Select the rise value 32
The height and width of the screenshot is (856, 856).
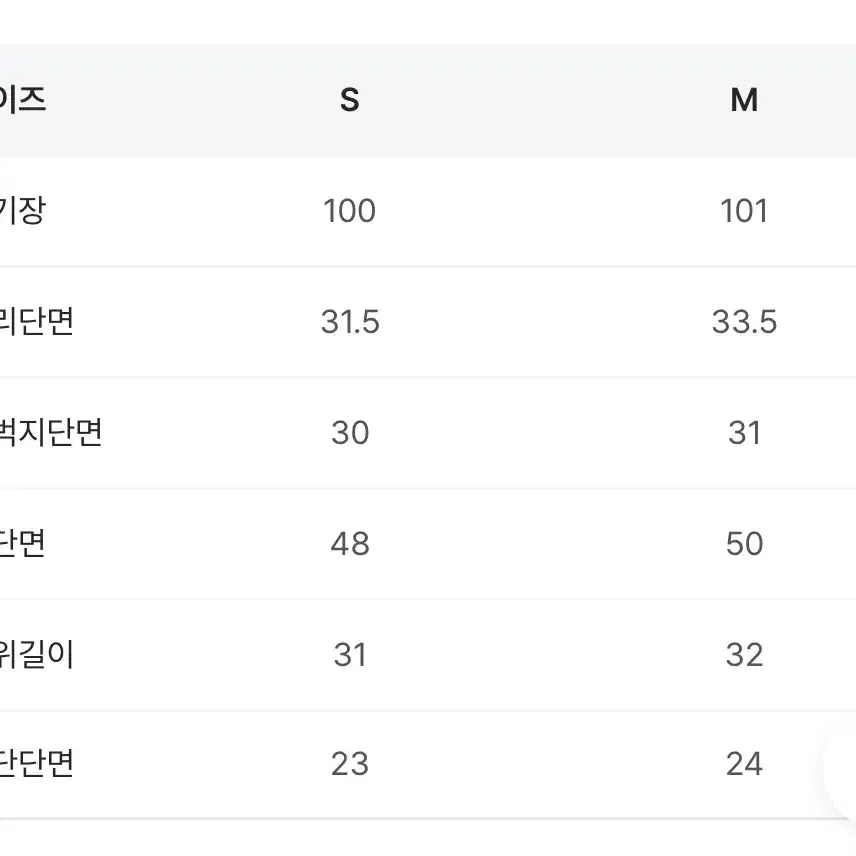744,655
